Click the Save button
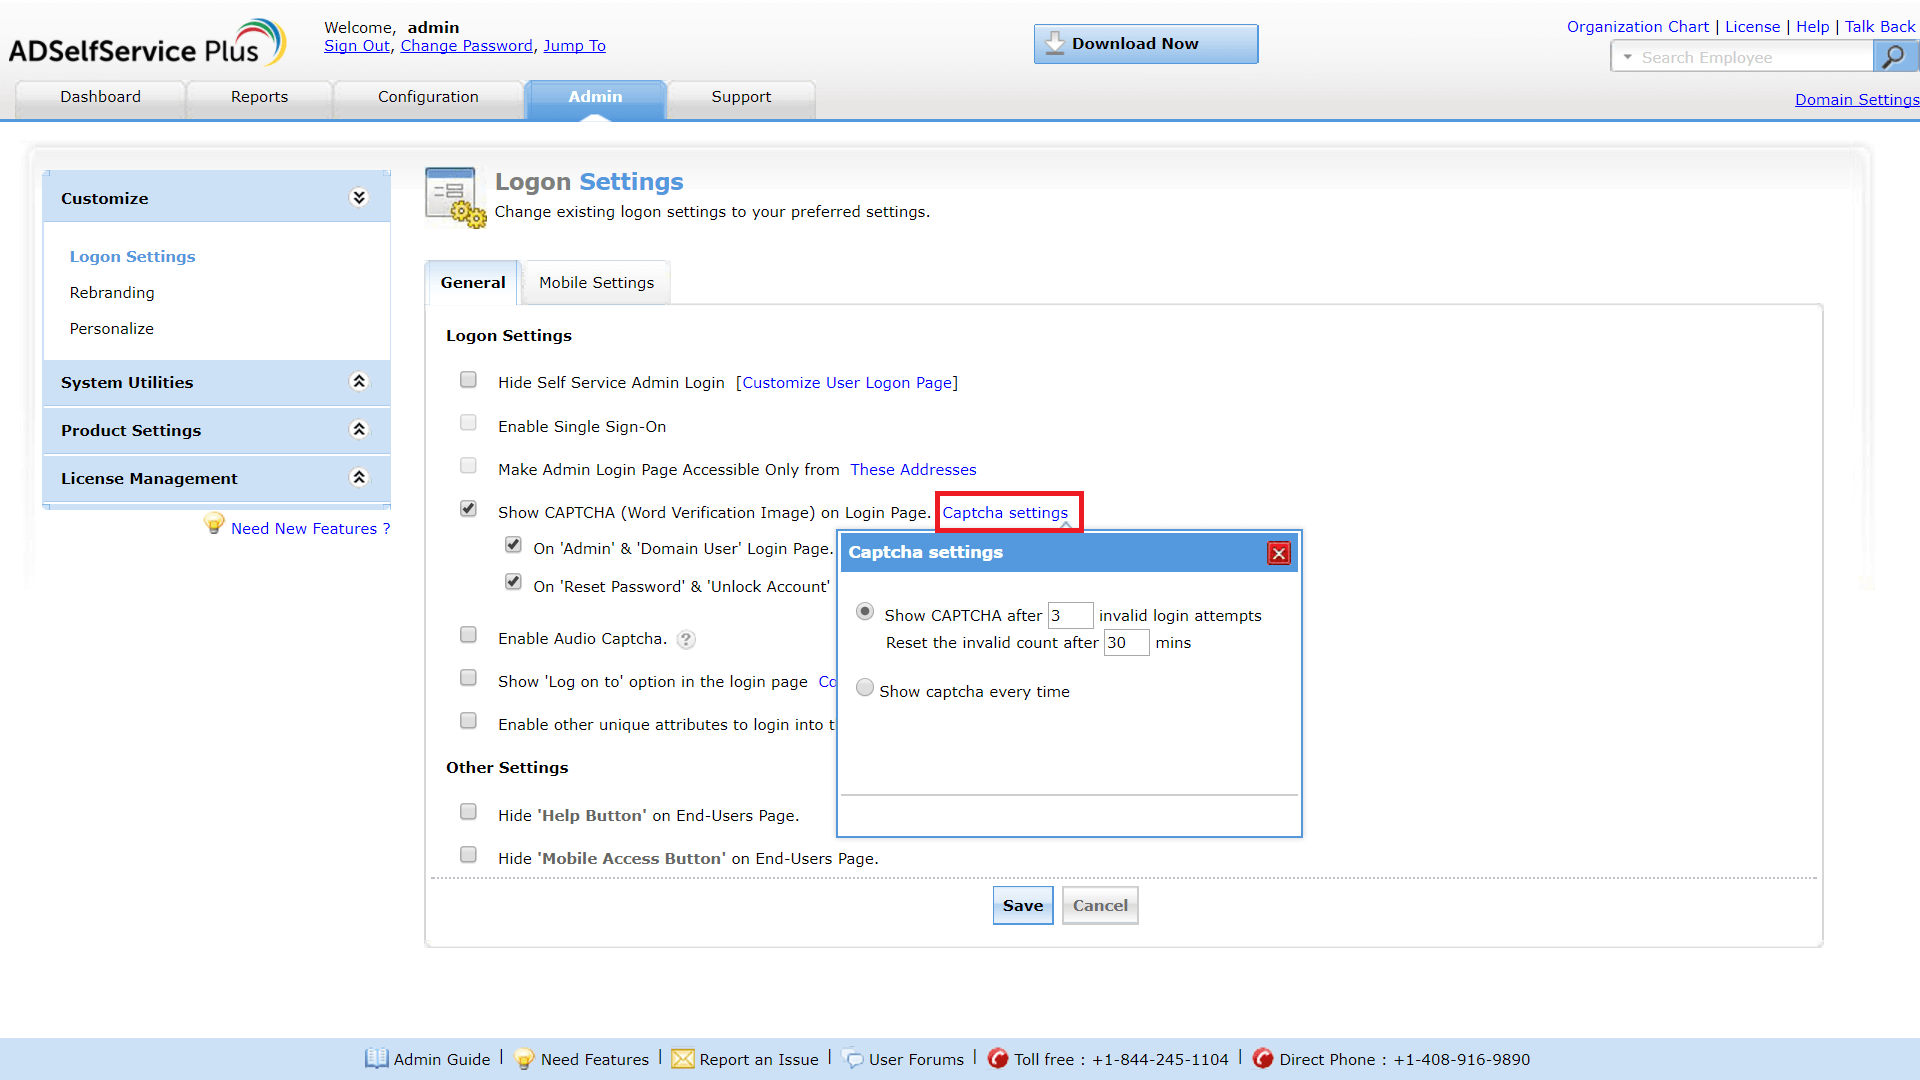 pos(1022,905)
